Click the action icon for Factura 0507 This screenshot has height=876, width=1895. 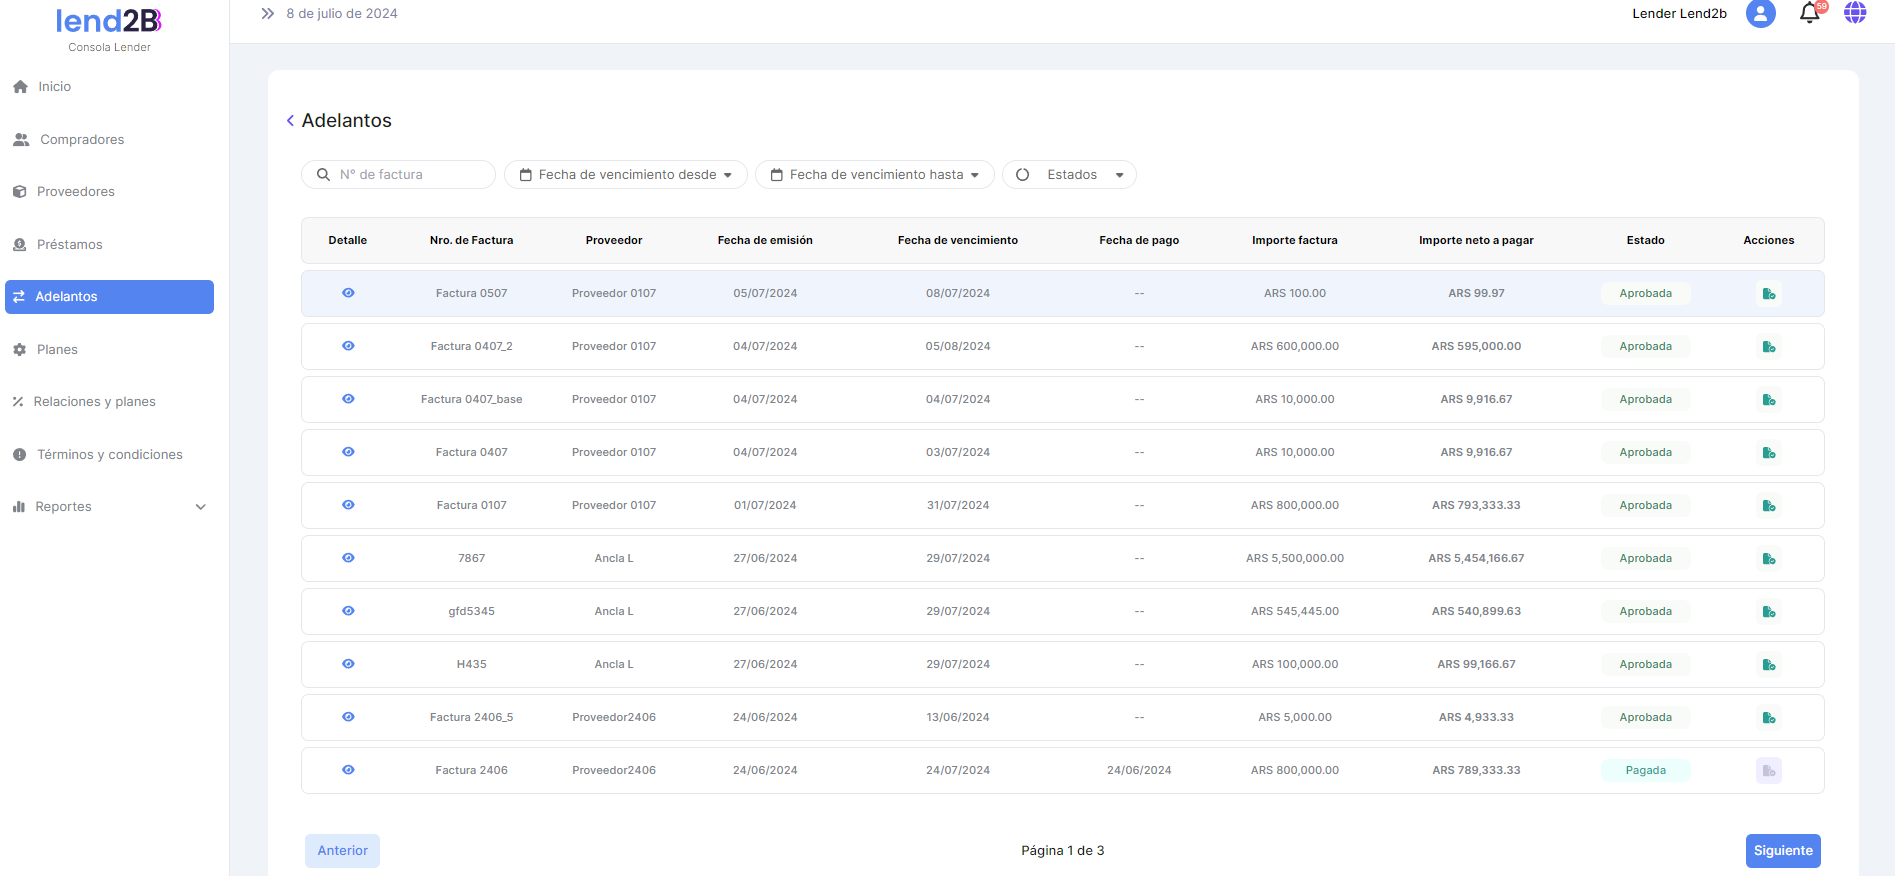tap(1768, 294)
